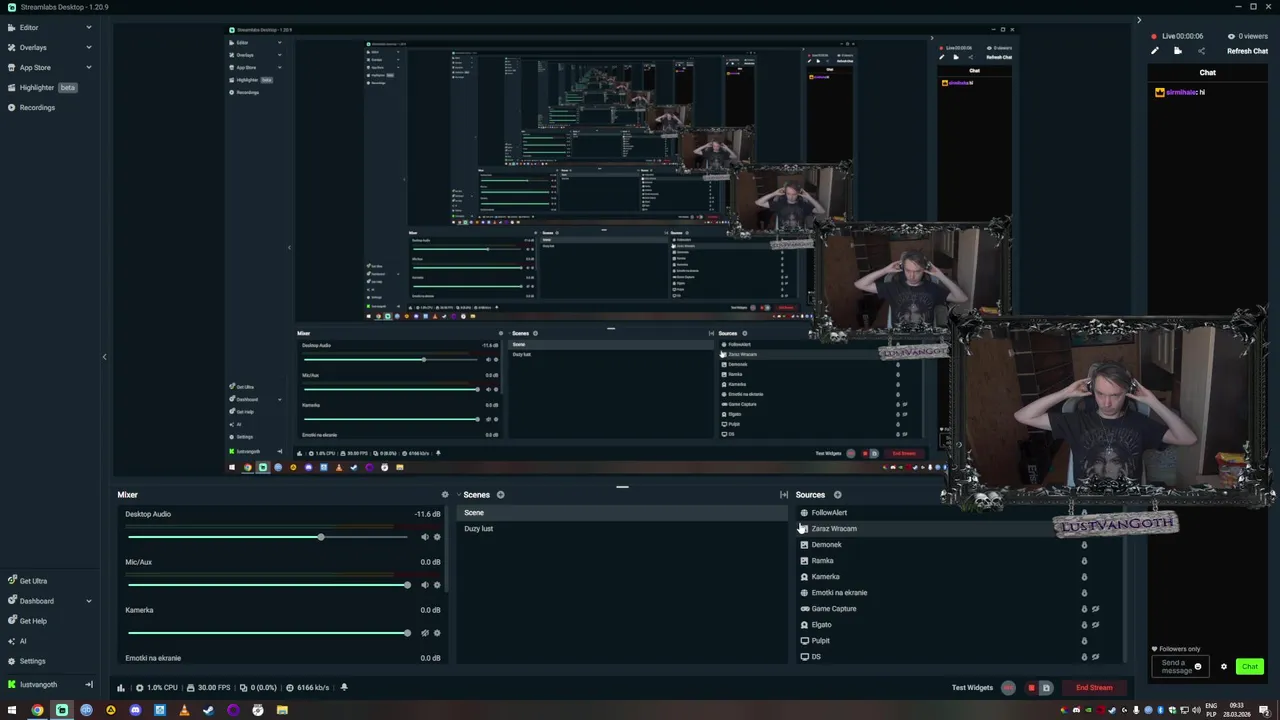The image size is (1280, 720).
Task: Open Desktop Audio source settings gear
Action: [x=437, y=537]
